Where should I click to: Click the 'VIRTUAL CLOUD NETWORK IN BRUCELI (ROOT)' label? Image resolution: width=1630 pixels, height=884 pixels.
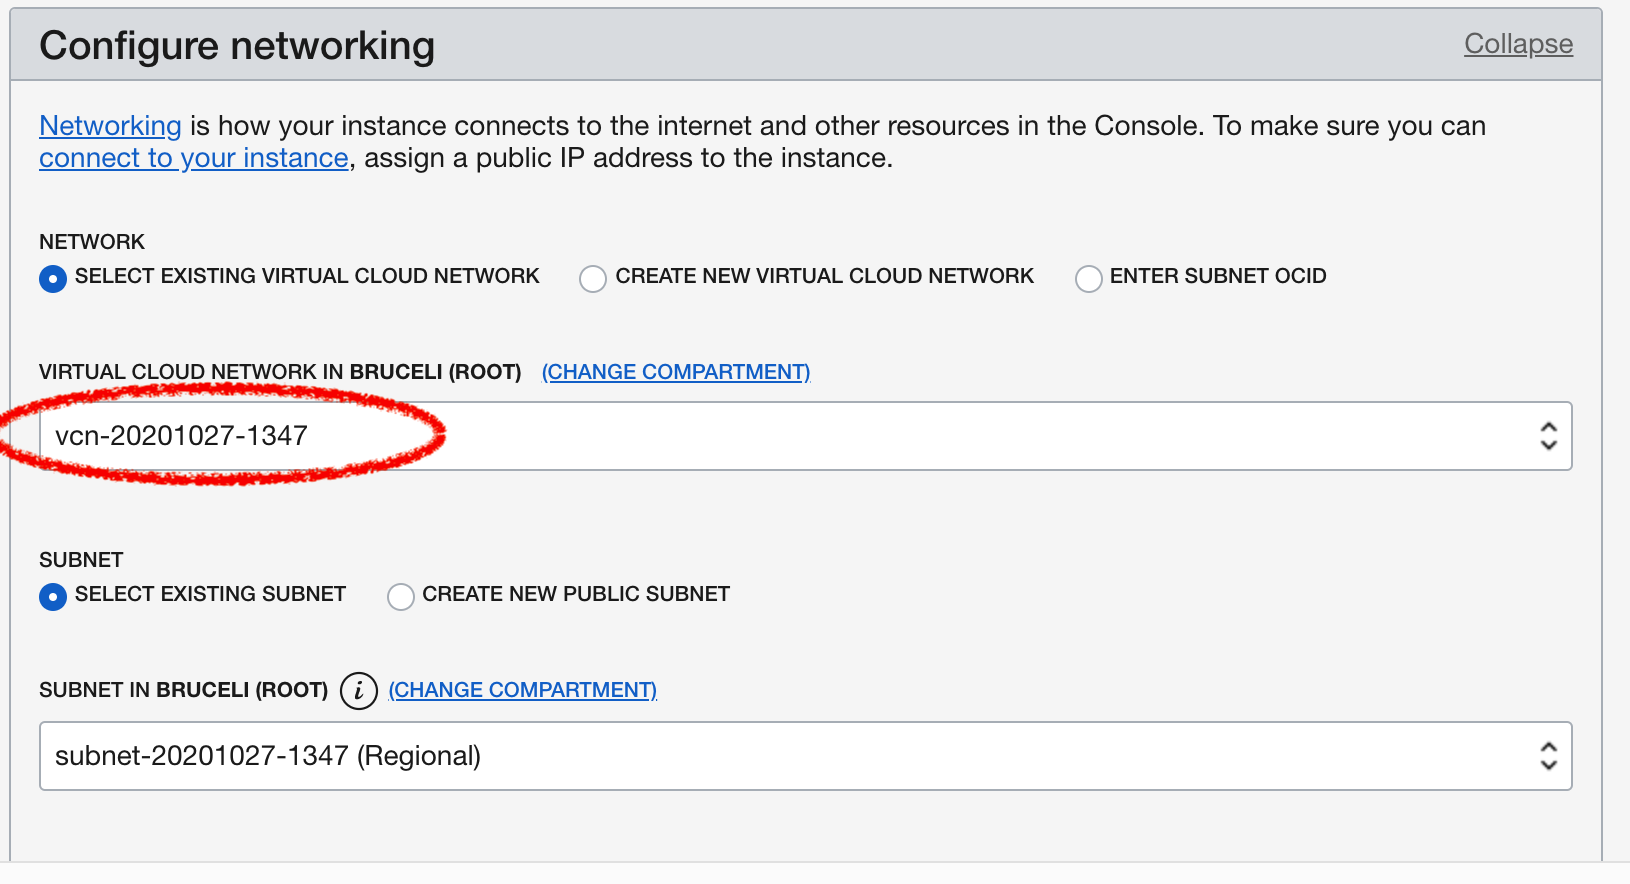click(280, 372)
